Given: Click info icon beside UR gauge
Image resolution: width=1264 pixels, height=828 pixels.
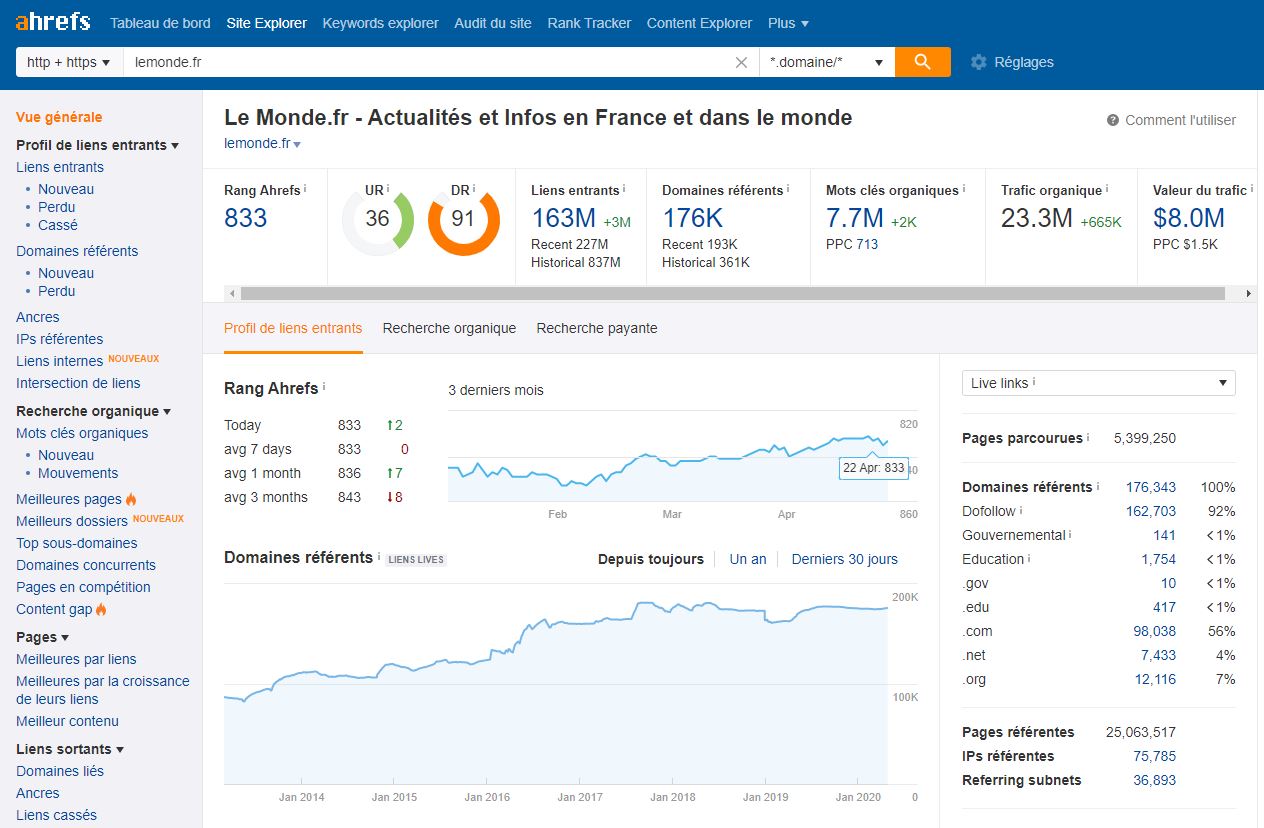Looking at the screenshot, I should (x=388, y=189).
